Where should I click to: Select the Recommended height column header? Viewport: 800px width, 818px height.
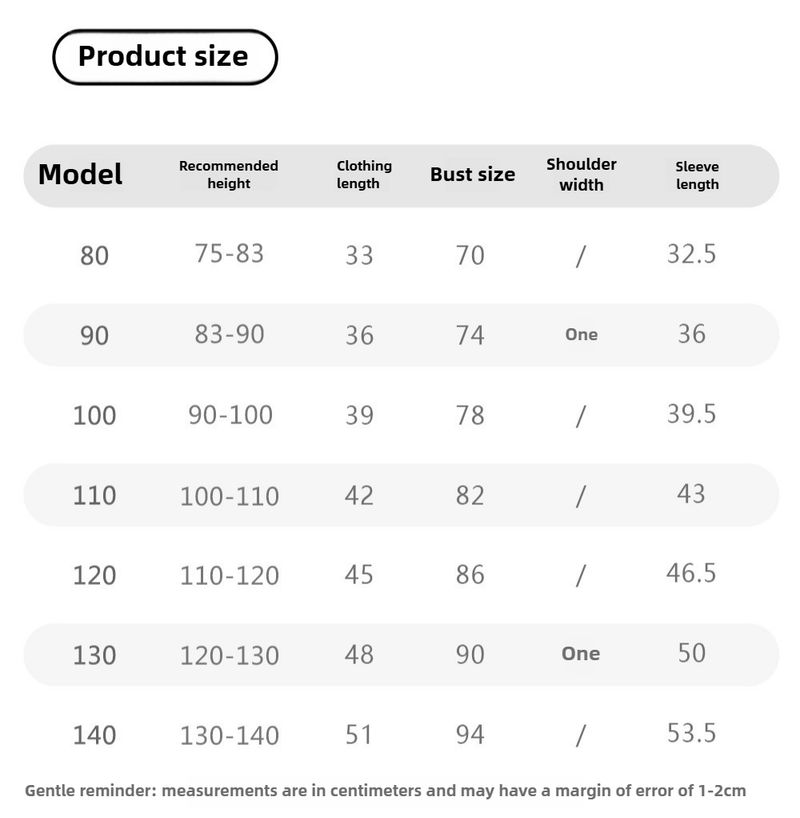click(x=228, y=175)
